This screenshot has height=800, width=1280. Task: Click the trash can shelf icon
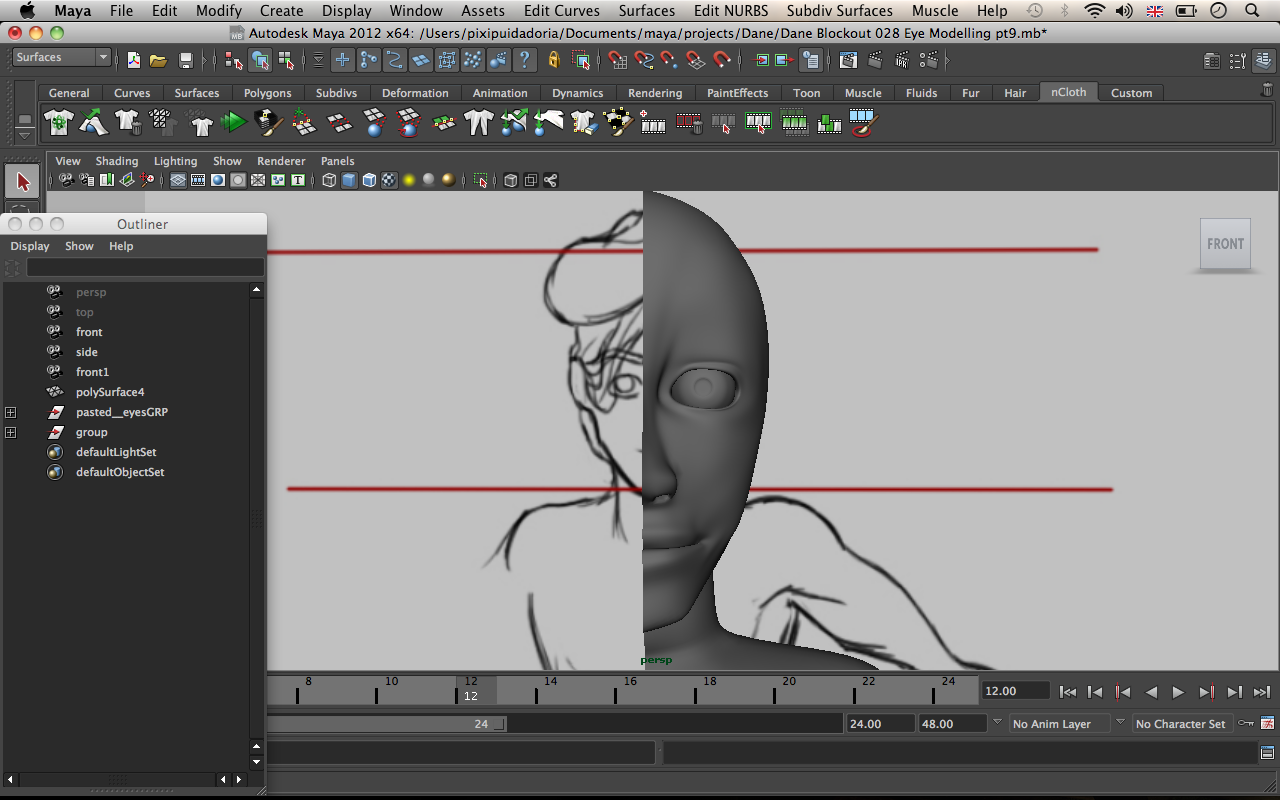pyautogui.click(x=1267, y=91)
